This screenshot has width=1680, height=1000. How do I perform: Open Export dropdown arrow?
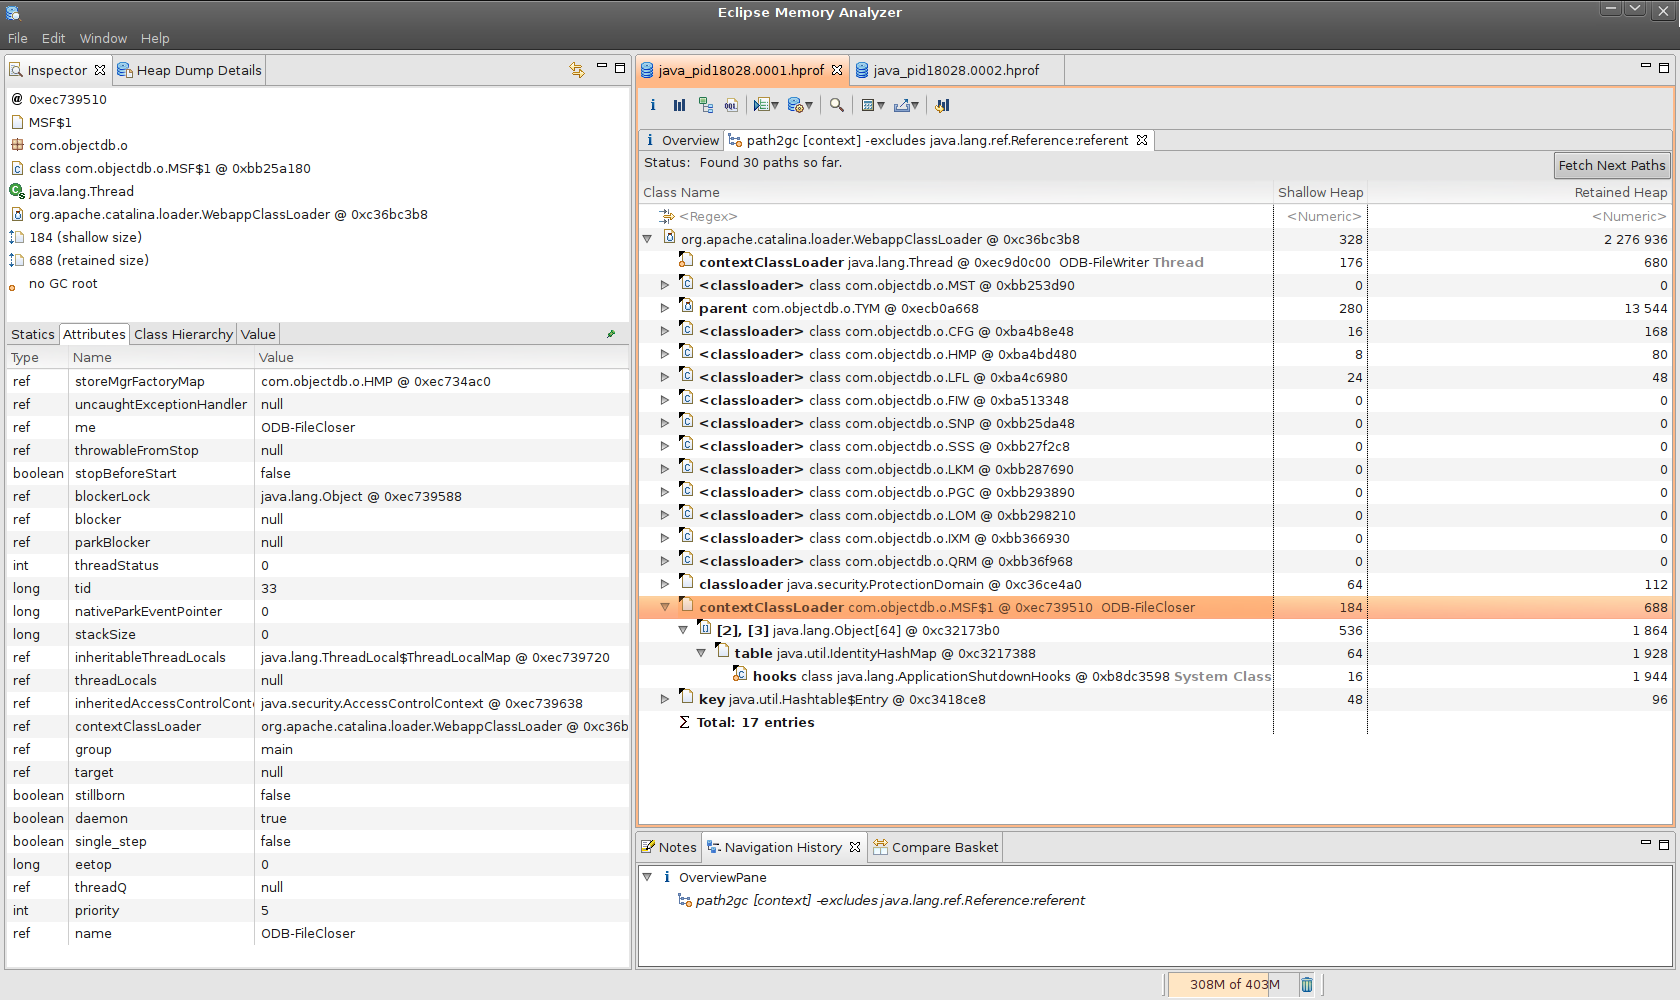915,105
